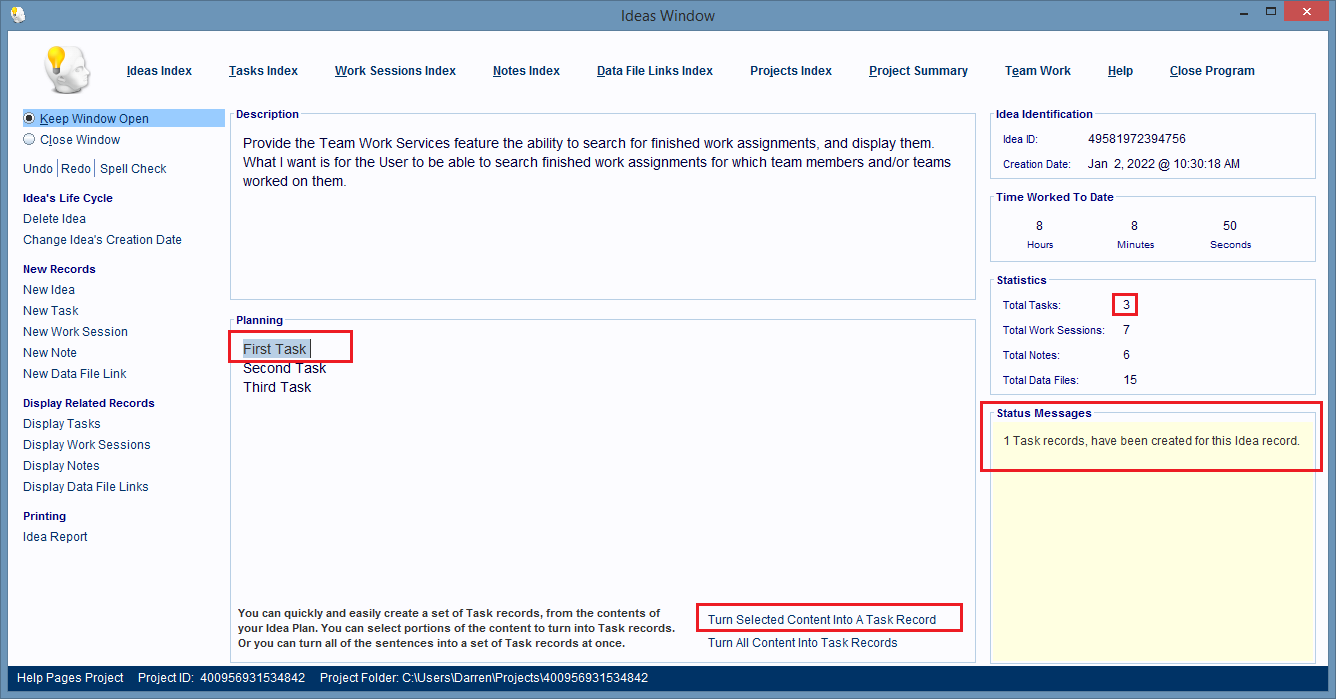The height and width of the screenshot is (699, 1336).
Task: Maximize the Ideas Window
Action: point(1270,12)
